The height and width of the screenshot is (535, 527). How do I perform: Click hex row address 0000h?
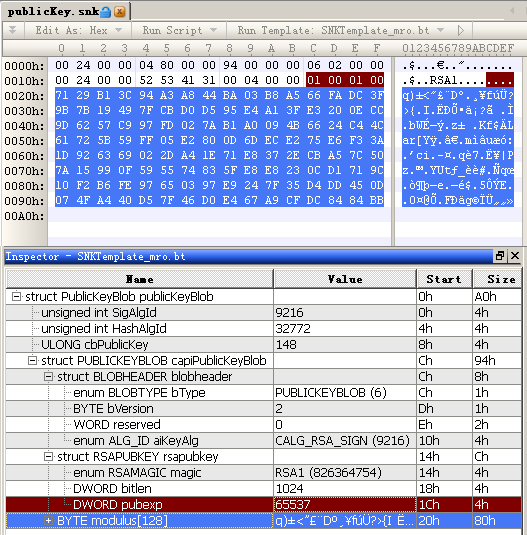tap(24, 65)
